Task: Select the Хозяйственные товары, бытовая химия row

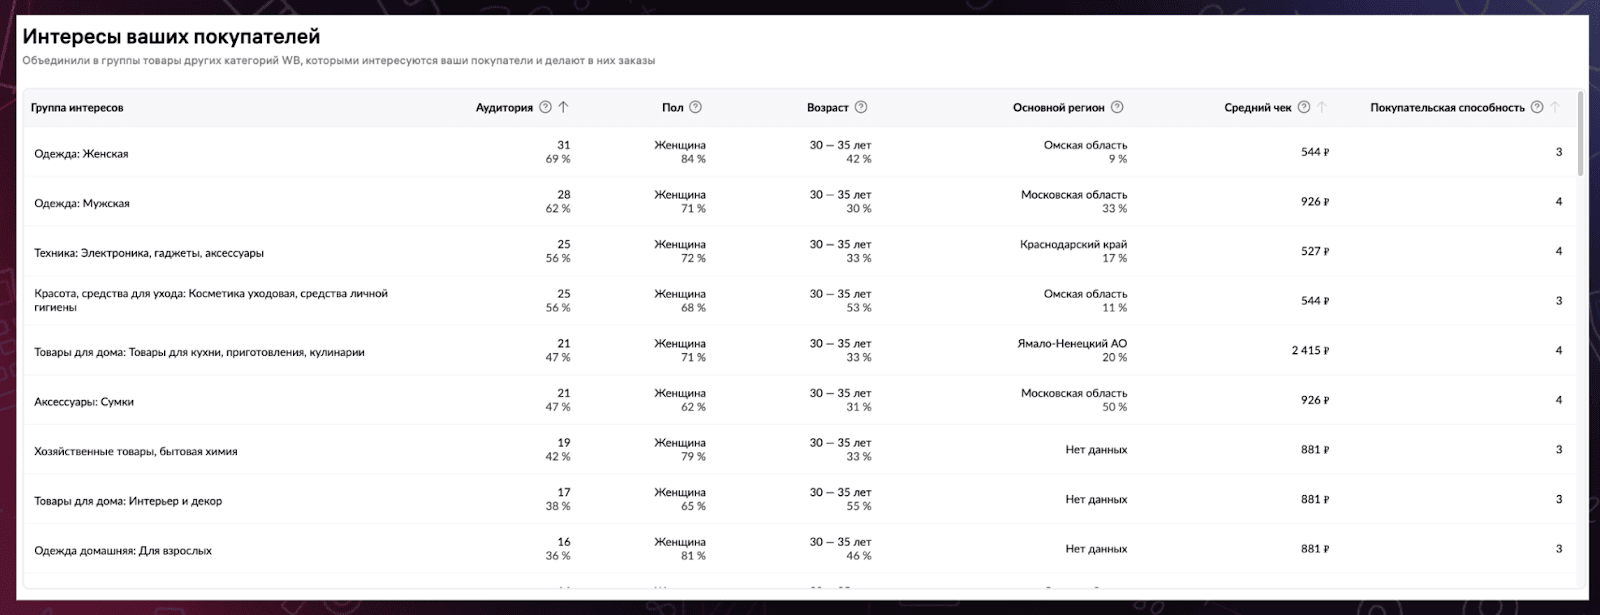Action: tap(798, 450)
